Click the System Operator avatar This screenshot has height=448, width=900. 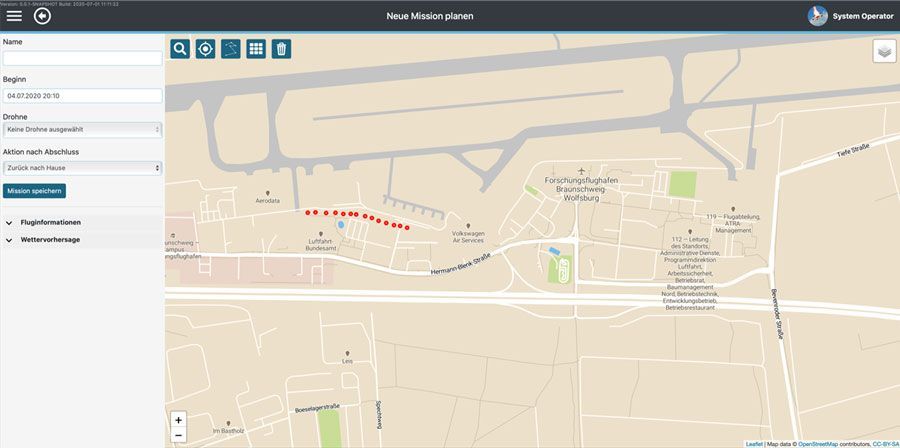[817, 17]
